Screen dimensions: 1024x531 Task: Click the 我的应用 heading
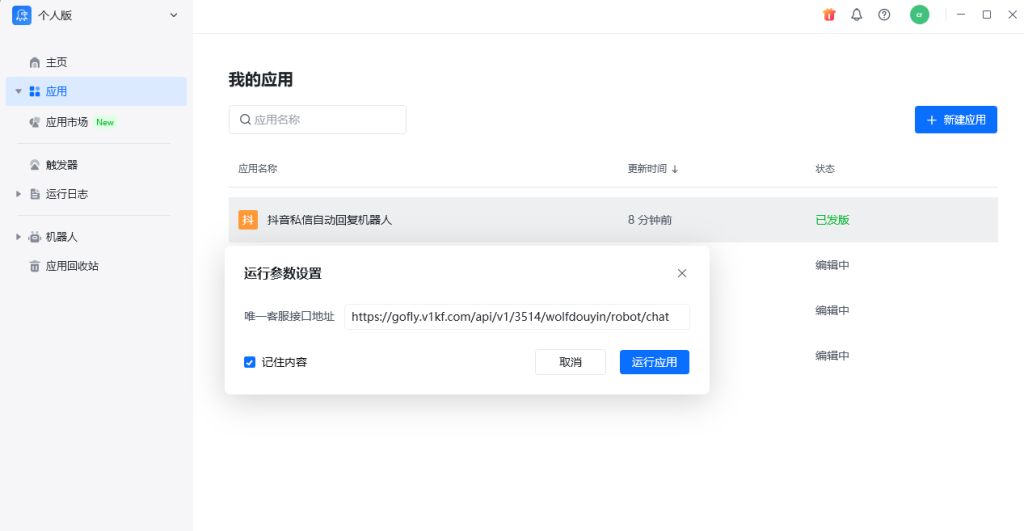point(261,80)
